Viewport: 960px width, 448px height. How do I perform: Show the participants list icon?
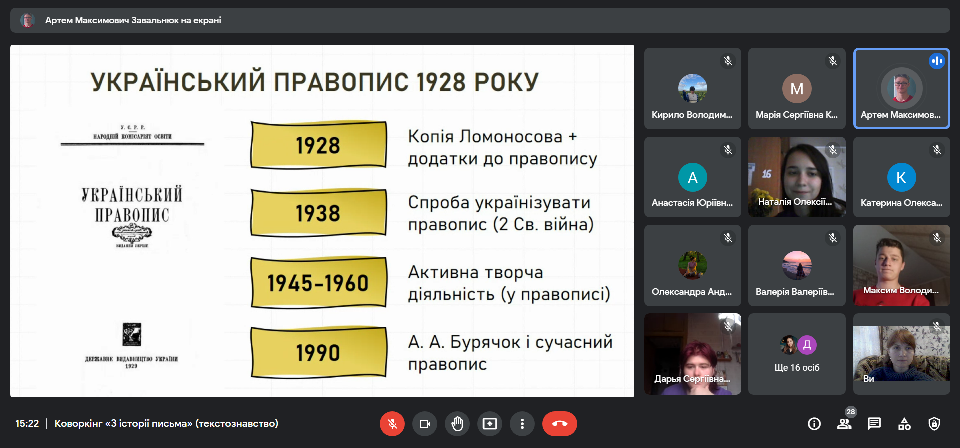844,424
